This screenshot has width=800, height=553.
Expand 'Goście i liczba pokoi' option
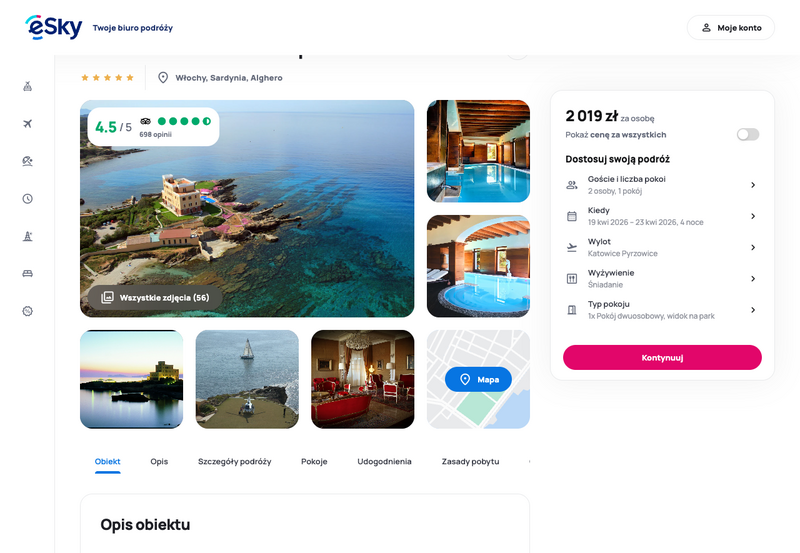coord(662,185)
